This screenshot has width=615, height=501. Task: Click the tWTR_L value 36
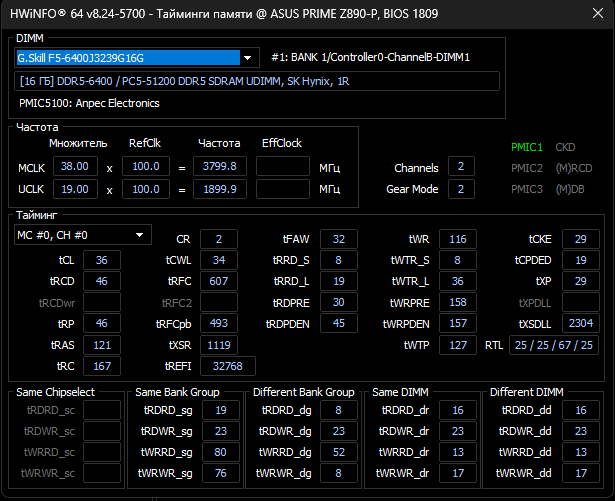coord(458,281)
